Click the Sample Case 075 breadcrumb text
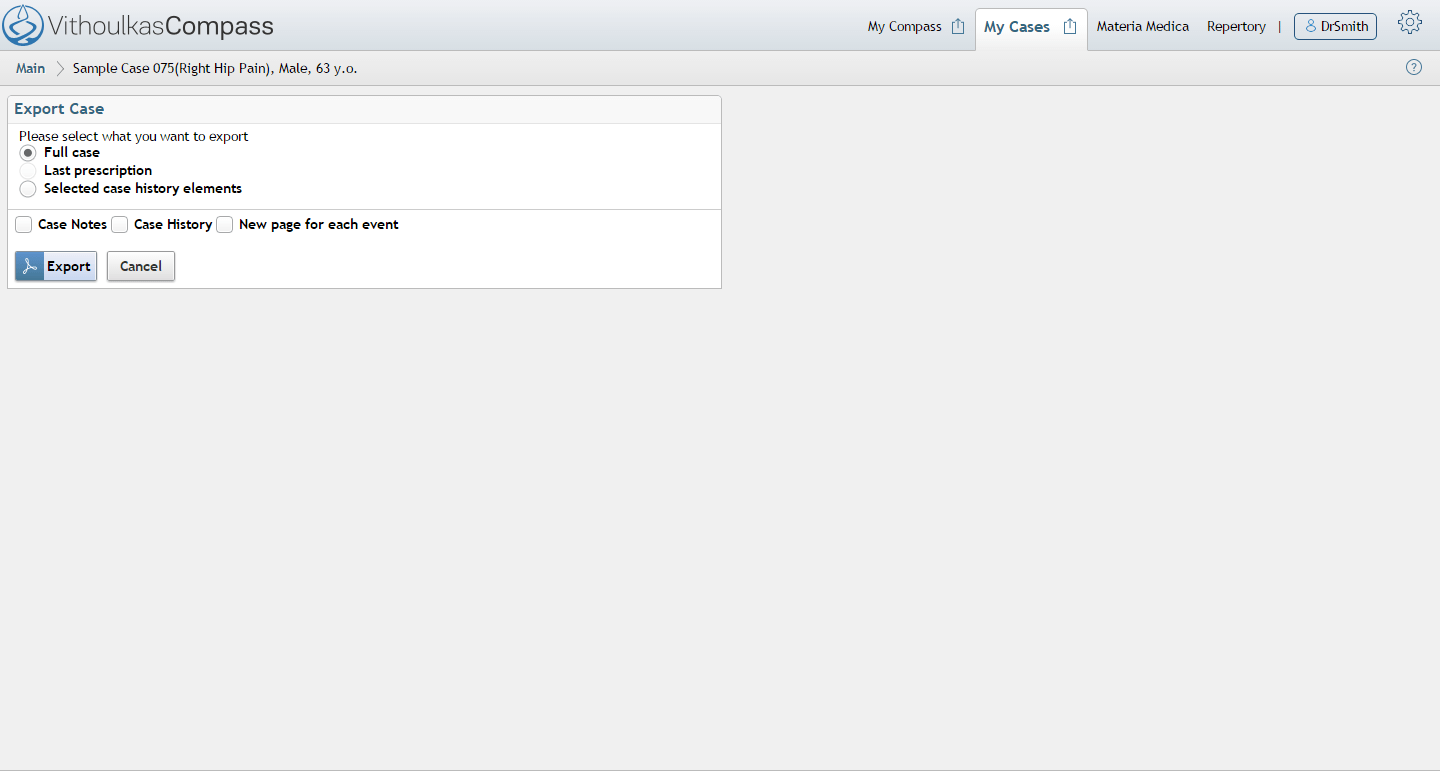This screenshot has height=771, width=1440. pos(215,68)
